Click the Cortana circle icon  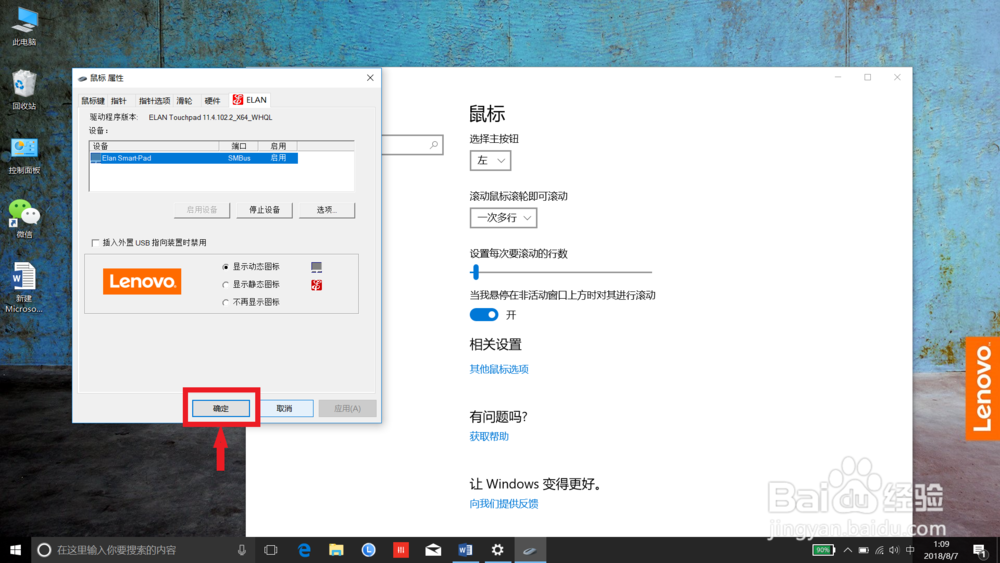point(44,550)
